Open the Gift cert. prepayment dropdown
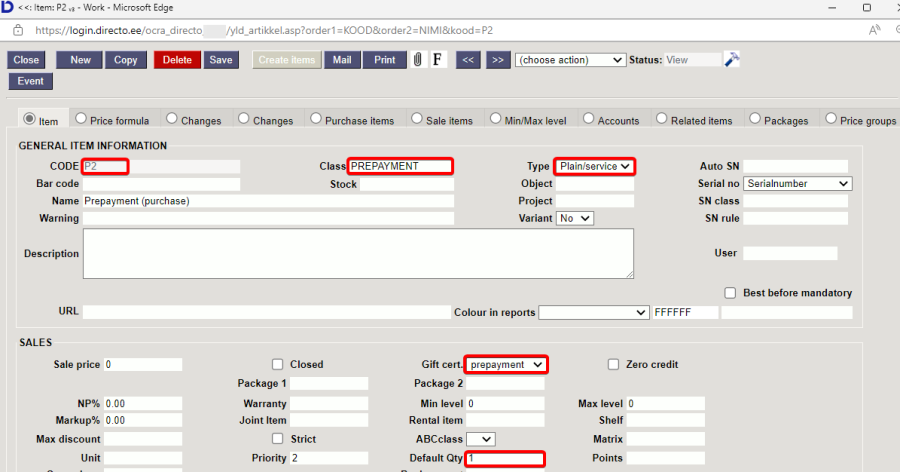This screenshot has width=900, height=472. 506,365
